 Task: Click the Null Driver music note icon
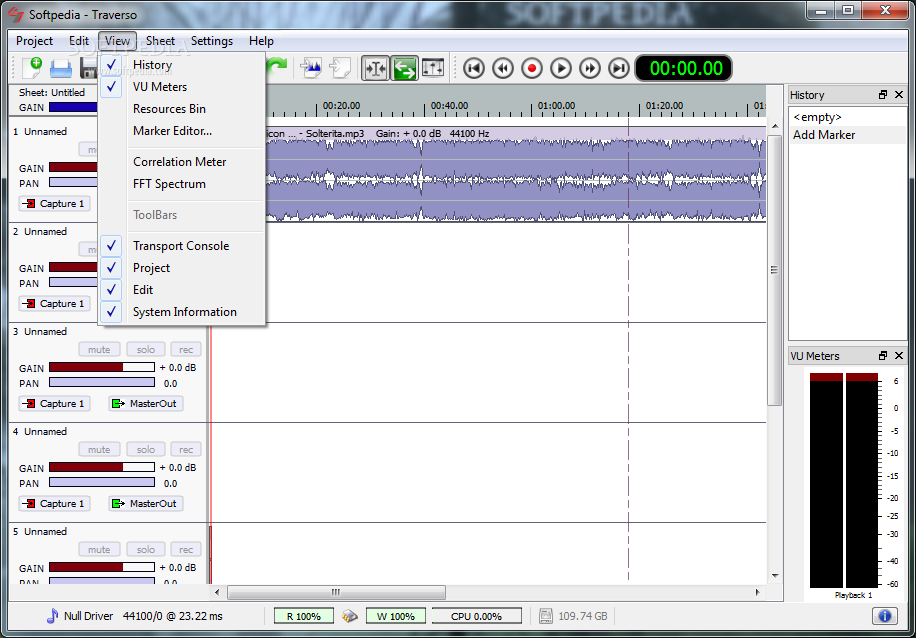click(x=53, y=615)
